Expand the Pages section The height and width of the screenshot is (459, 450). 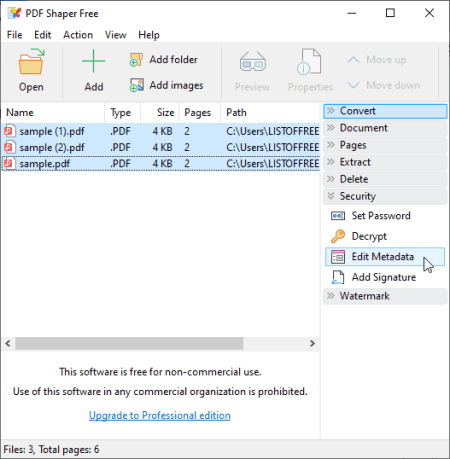[x=385, y=145]
